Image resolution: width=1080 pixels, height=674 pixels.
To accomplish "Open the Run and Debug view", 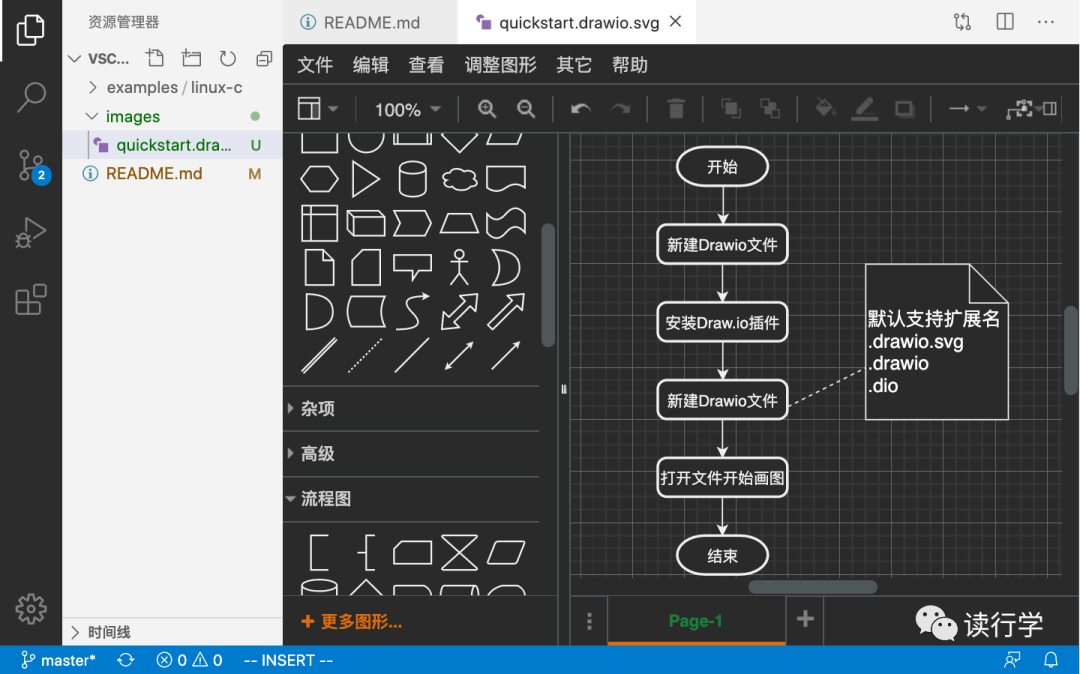I will (30, 233).
